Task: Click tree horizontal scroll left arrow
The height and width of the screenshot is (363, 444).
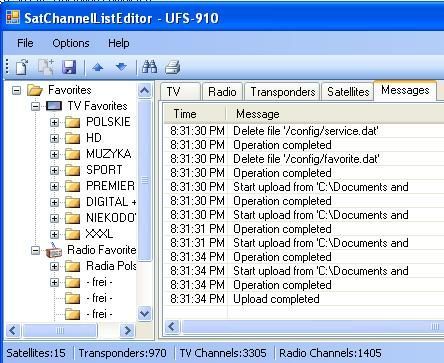Action: [x=13, y=331]
